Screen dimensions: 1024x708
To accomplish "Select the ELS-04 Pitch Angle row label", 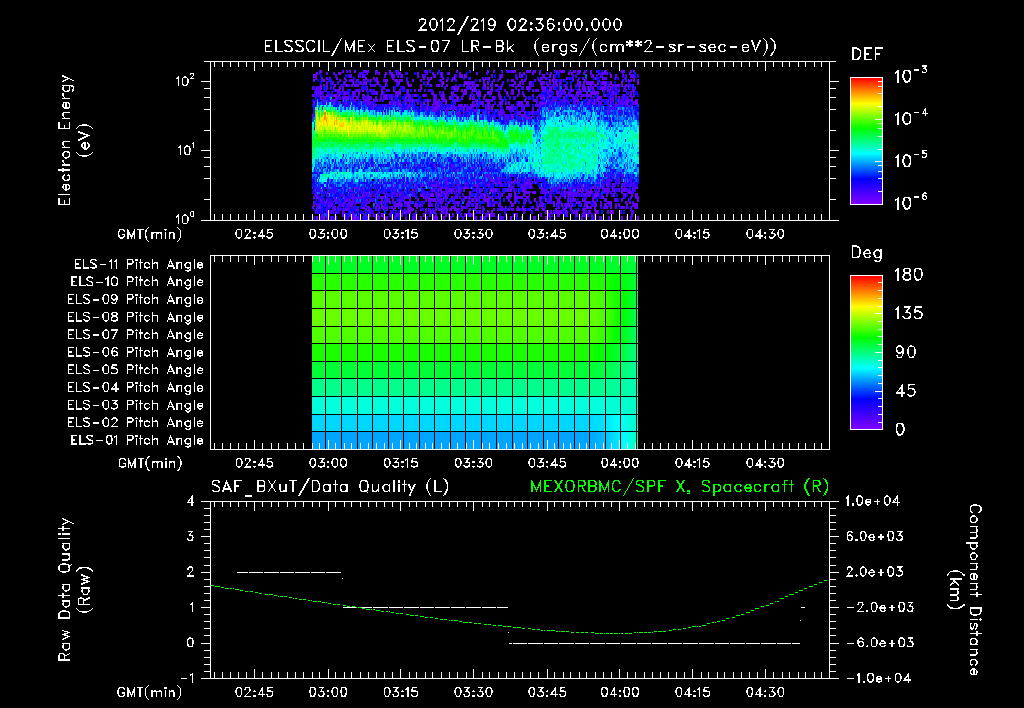I will coord(135,387).
